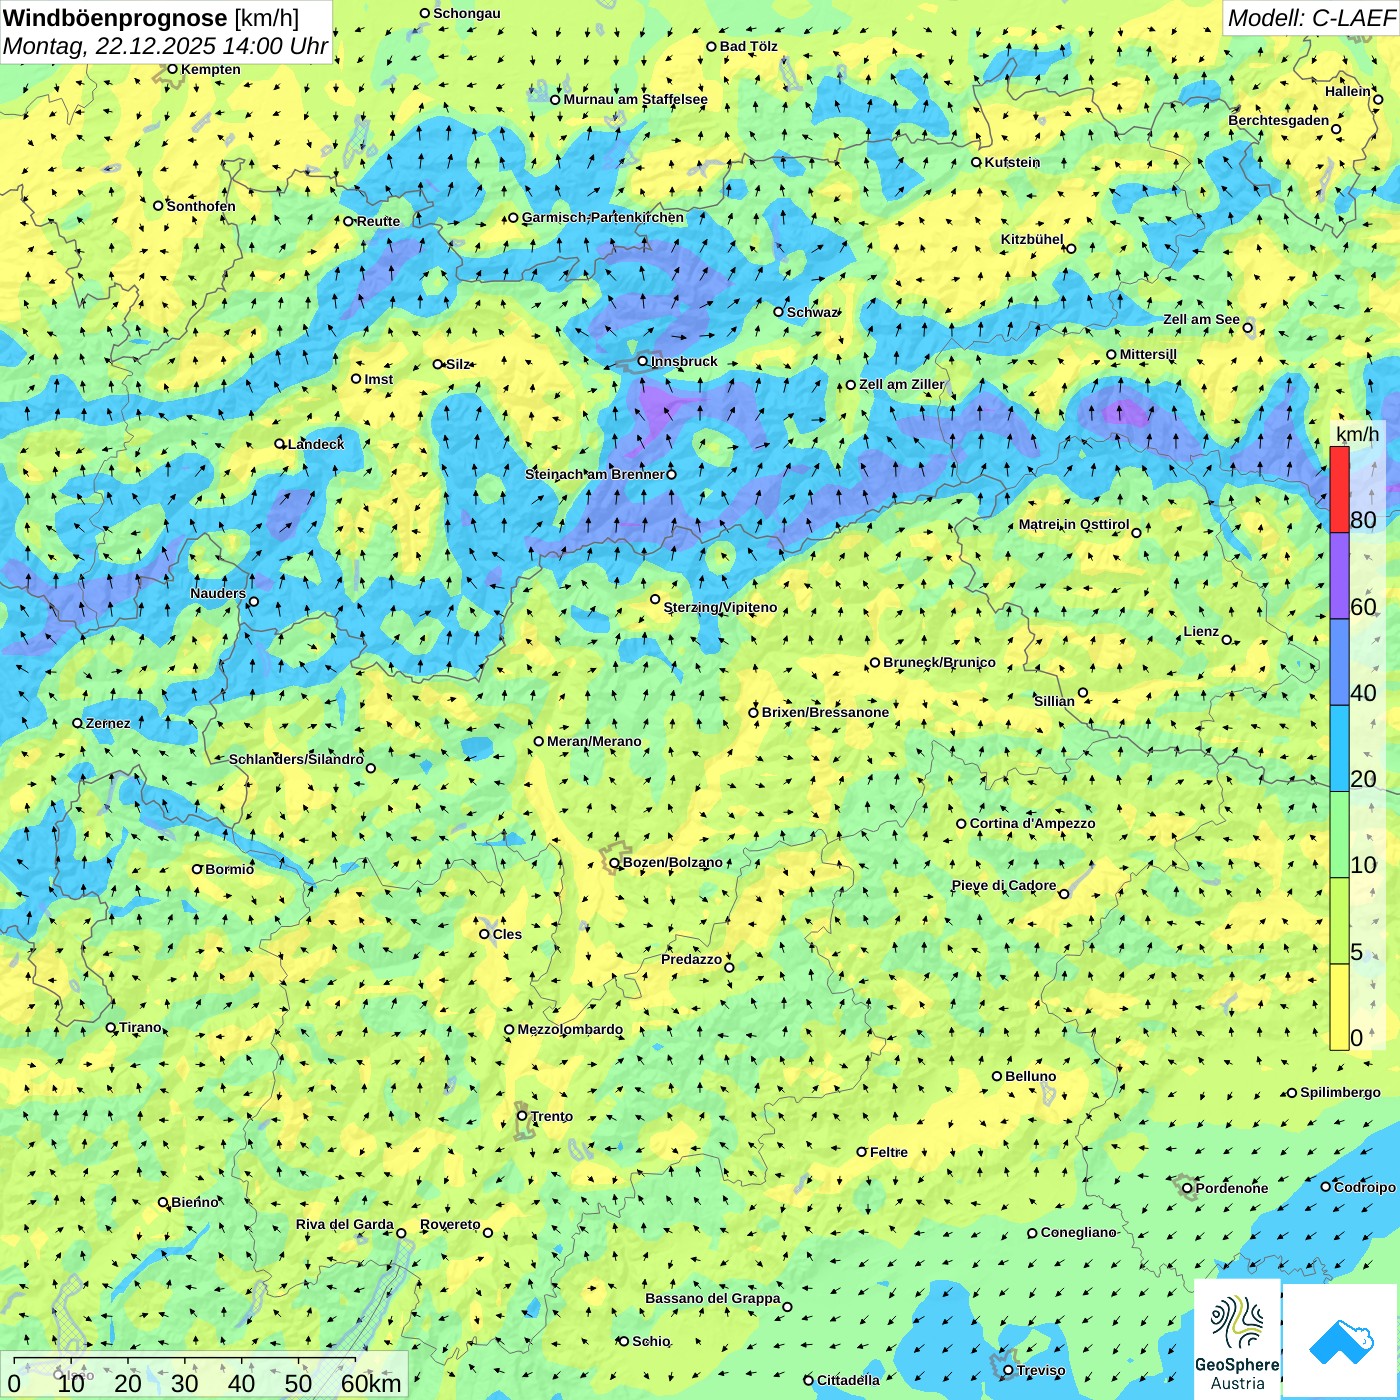The height and width of the screenshot is (1400, 1400).
Task: Click the Nauders city label
Action: coord(218,593)
